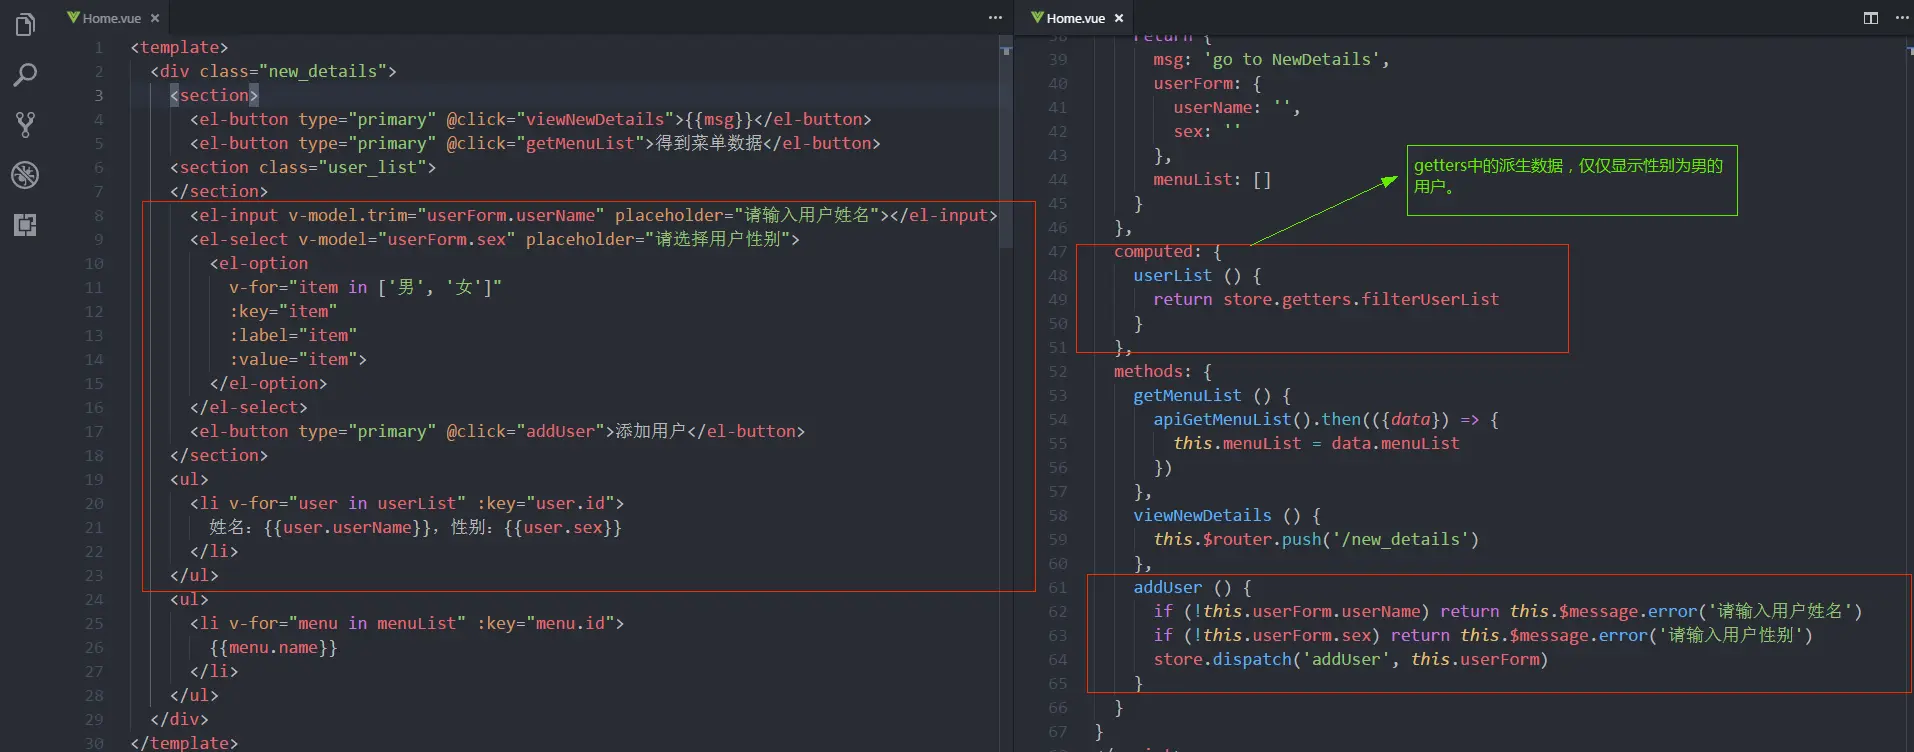Click :label="item" on line 12

click(x=293, y=335)
